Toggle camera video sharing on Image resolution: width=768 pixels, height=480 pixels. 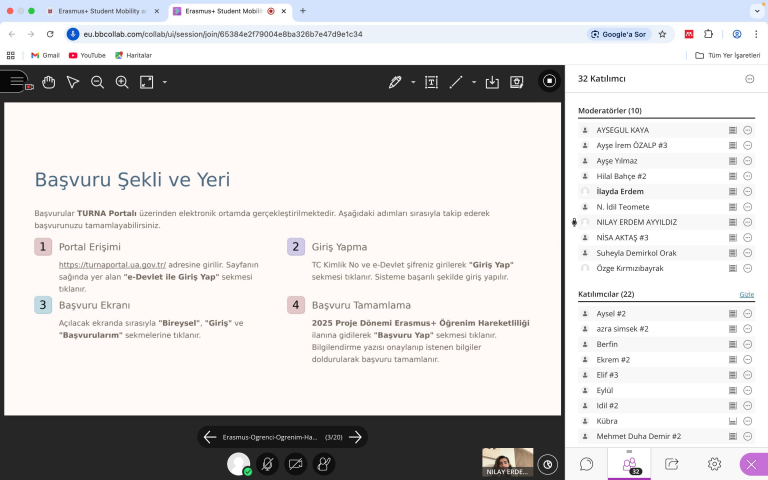(x=296, y=464)
